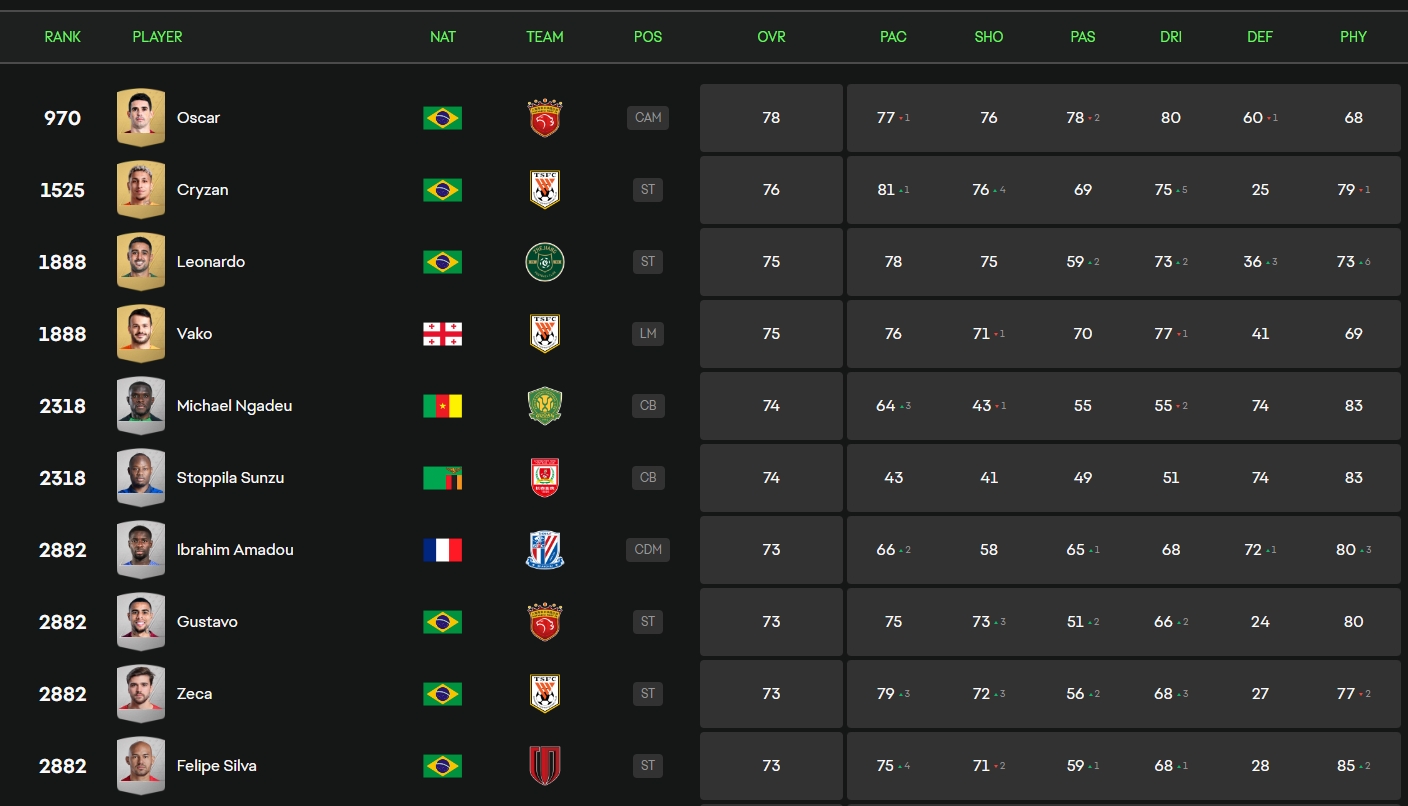Click Oscar's Brazil flag icon
Screen dimensions: 1408x806
click(442, 118)
